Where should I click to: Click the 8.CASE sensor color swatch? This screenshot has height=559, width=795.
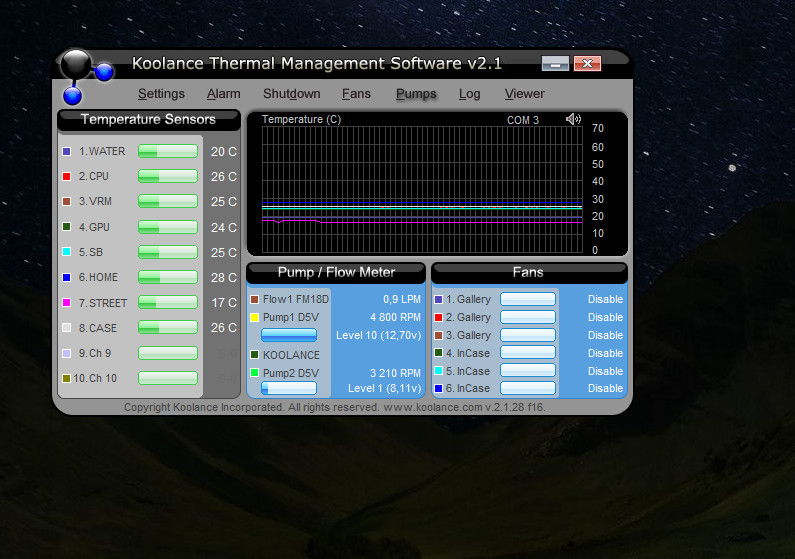[66, 328]
